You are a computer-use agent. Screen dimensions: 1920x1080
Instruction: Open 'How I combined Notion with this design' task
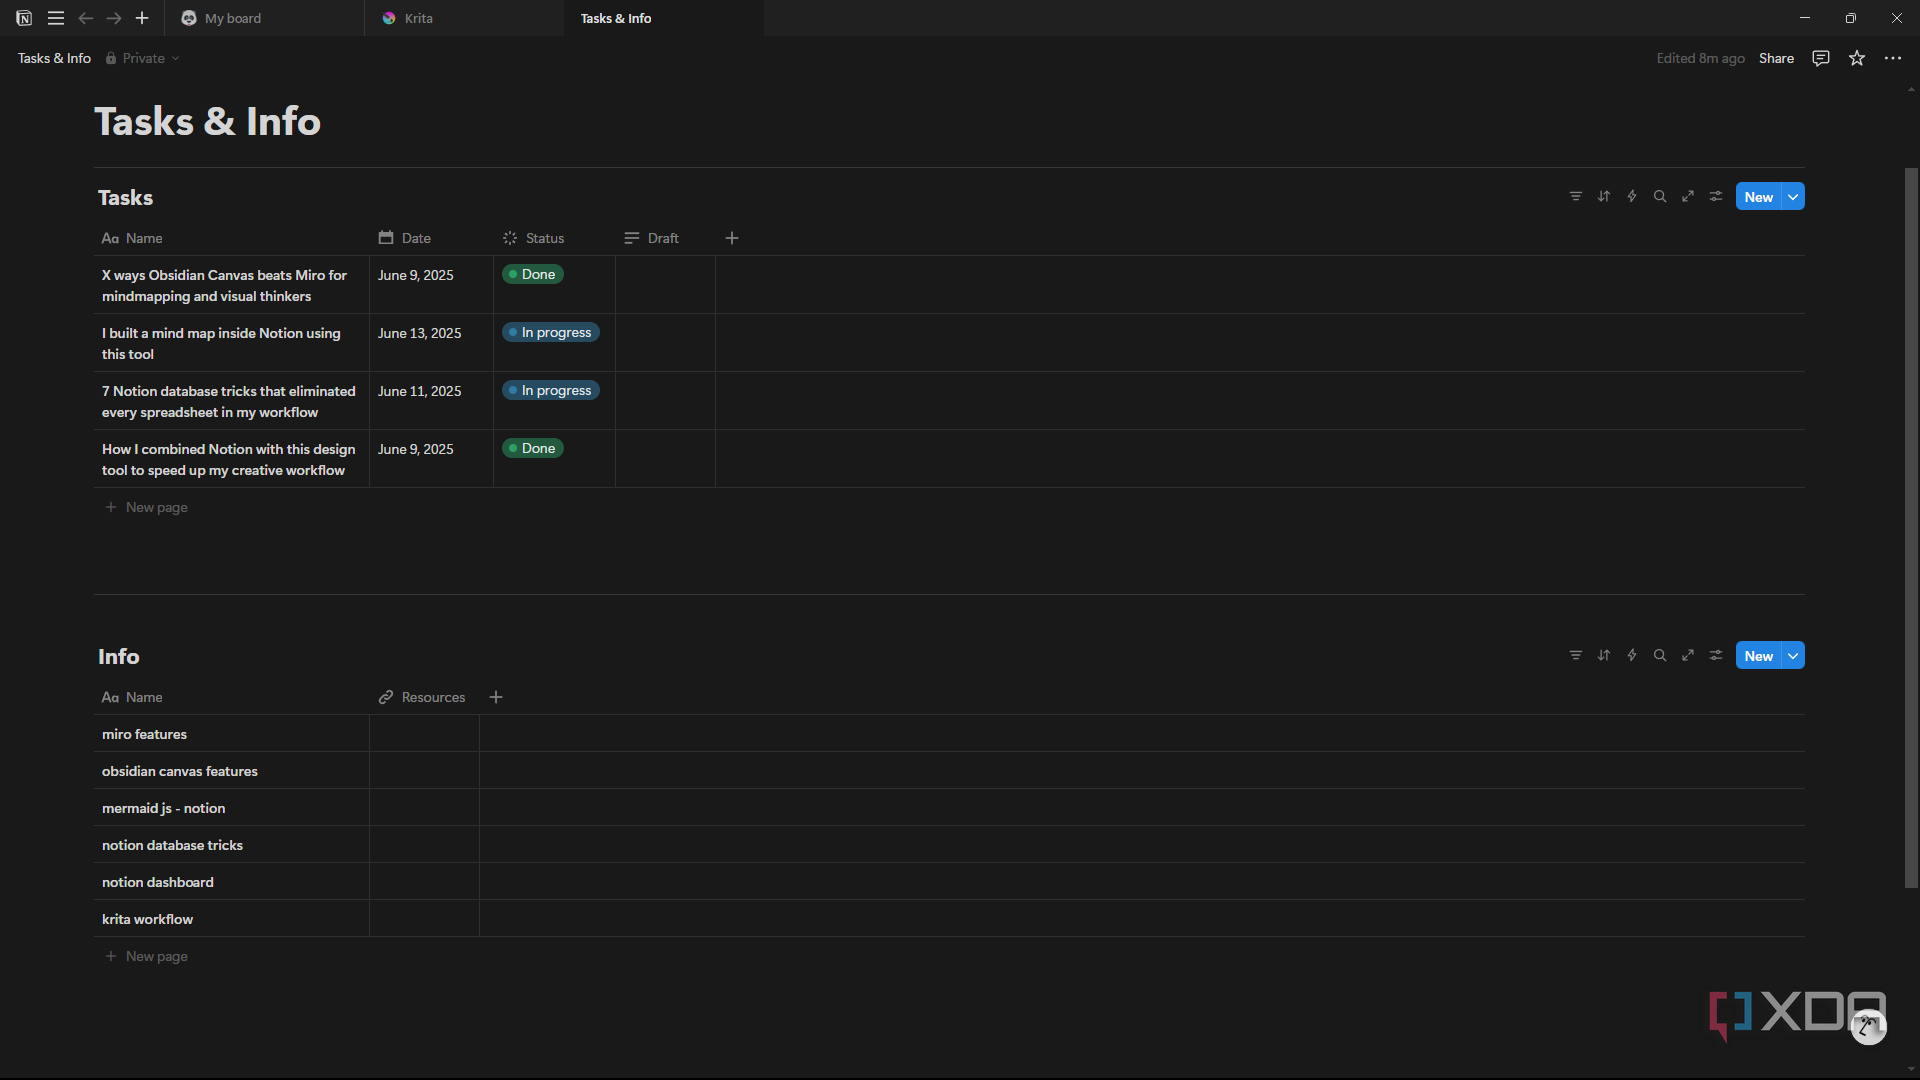tap(229, 459)
